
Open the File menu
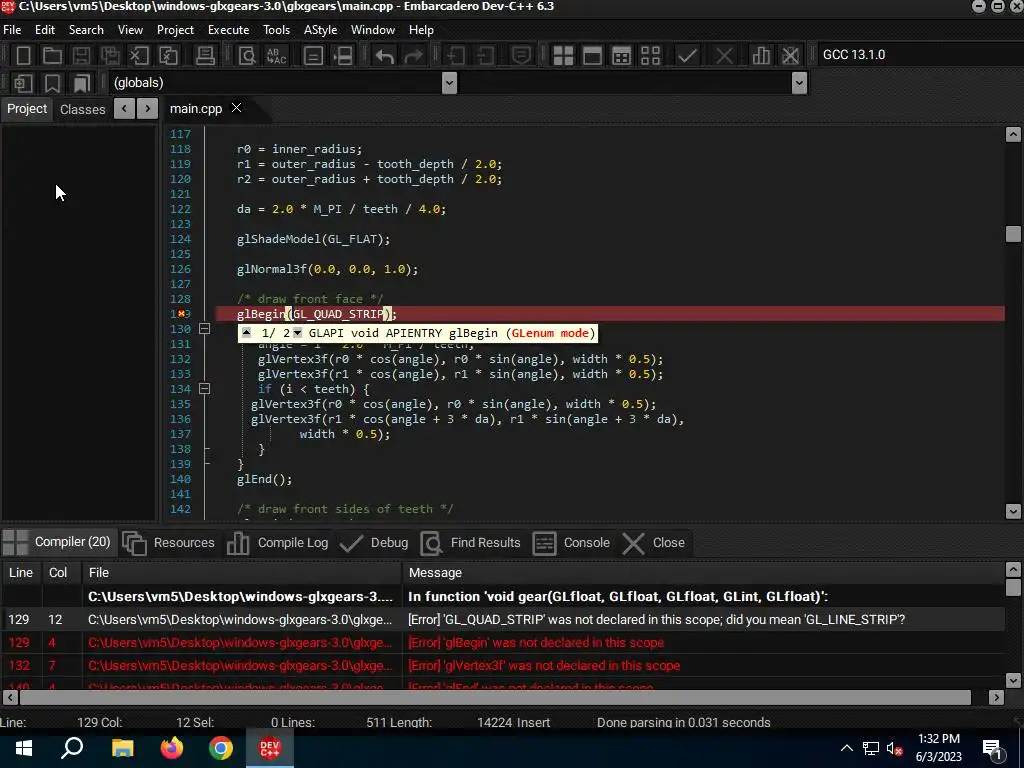pos(12,30)
